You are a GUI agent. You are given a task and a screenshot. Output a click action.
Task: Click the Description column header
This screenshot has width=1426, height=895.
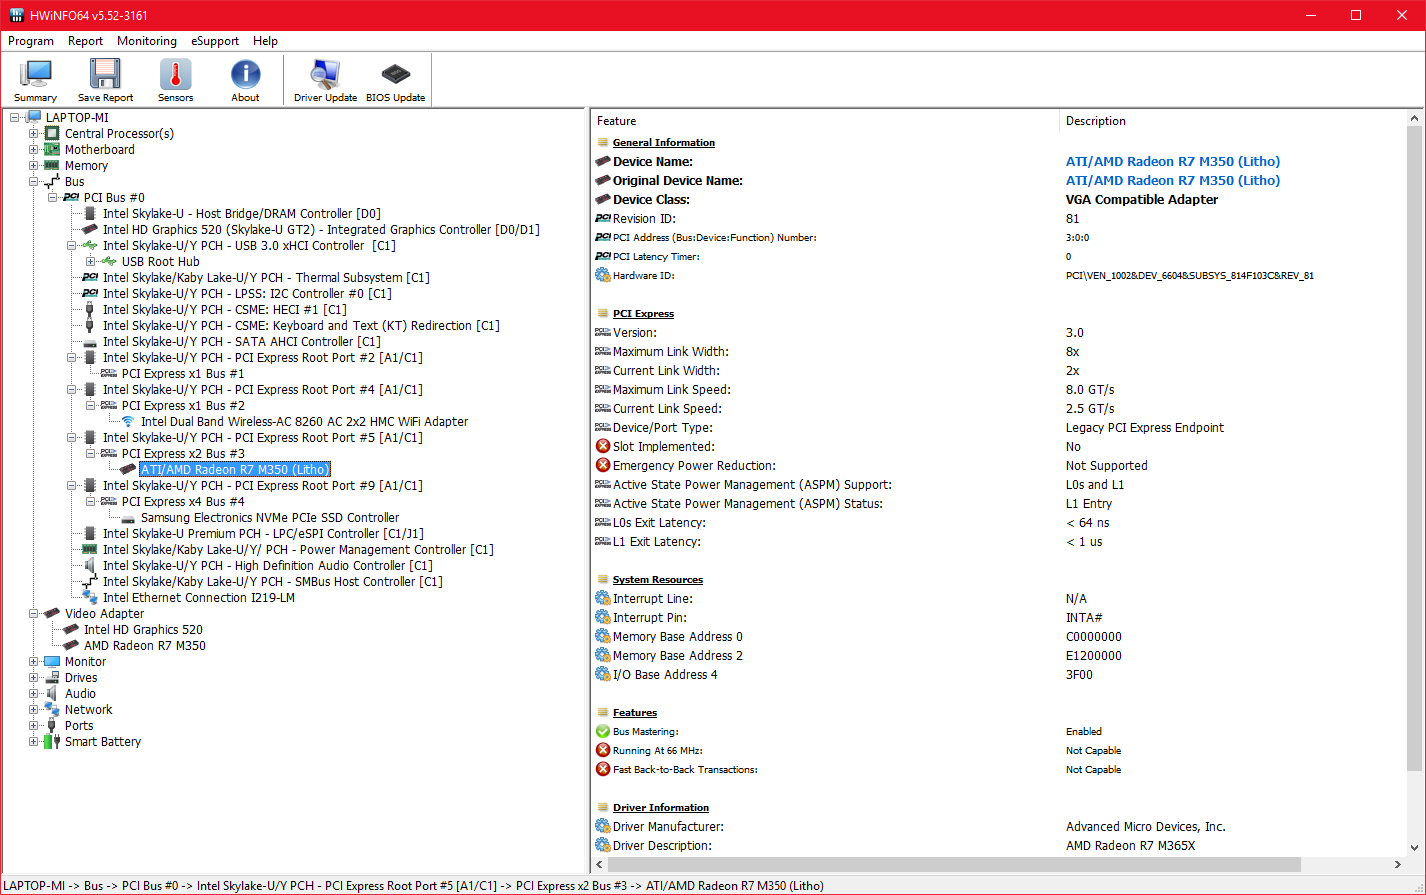[1233, 121]
